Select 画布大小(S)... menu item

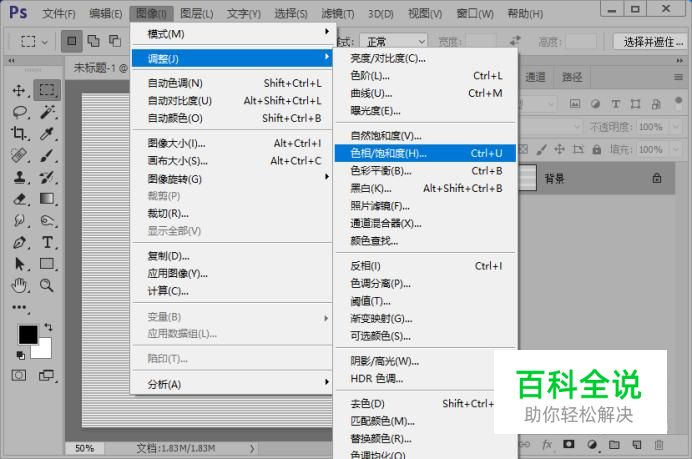coord(232,161)
